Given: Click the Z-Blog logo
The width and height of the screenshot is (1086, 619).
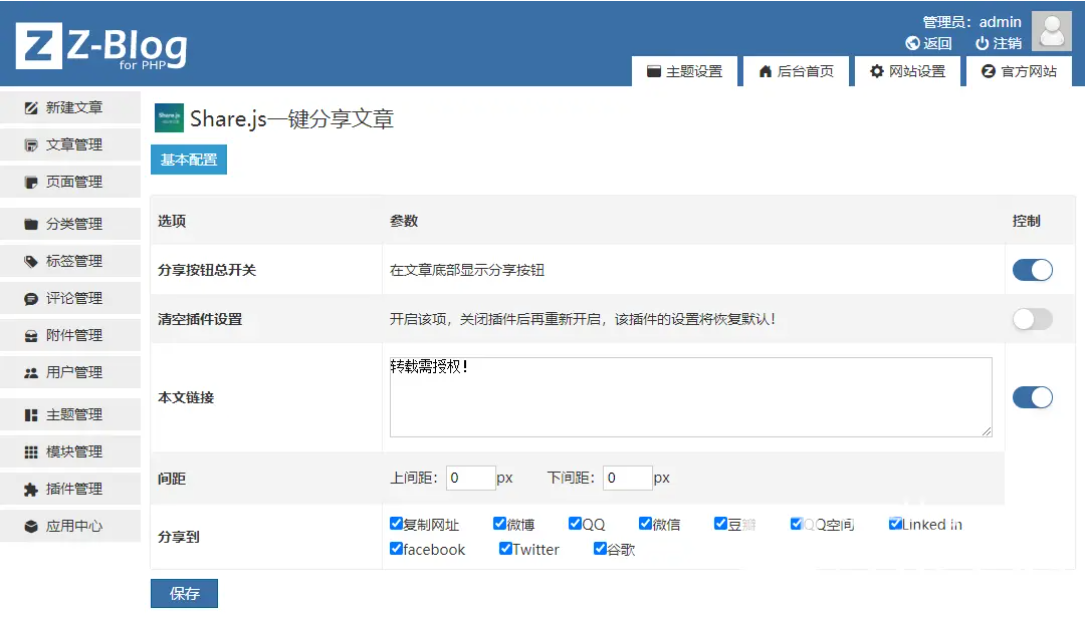Looking at the screenshot, I should point(102,46).
